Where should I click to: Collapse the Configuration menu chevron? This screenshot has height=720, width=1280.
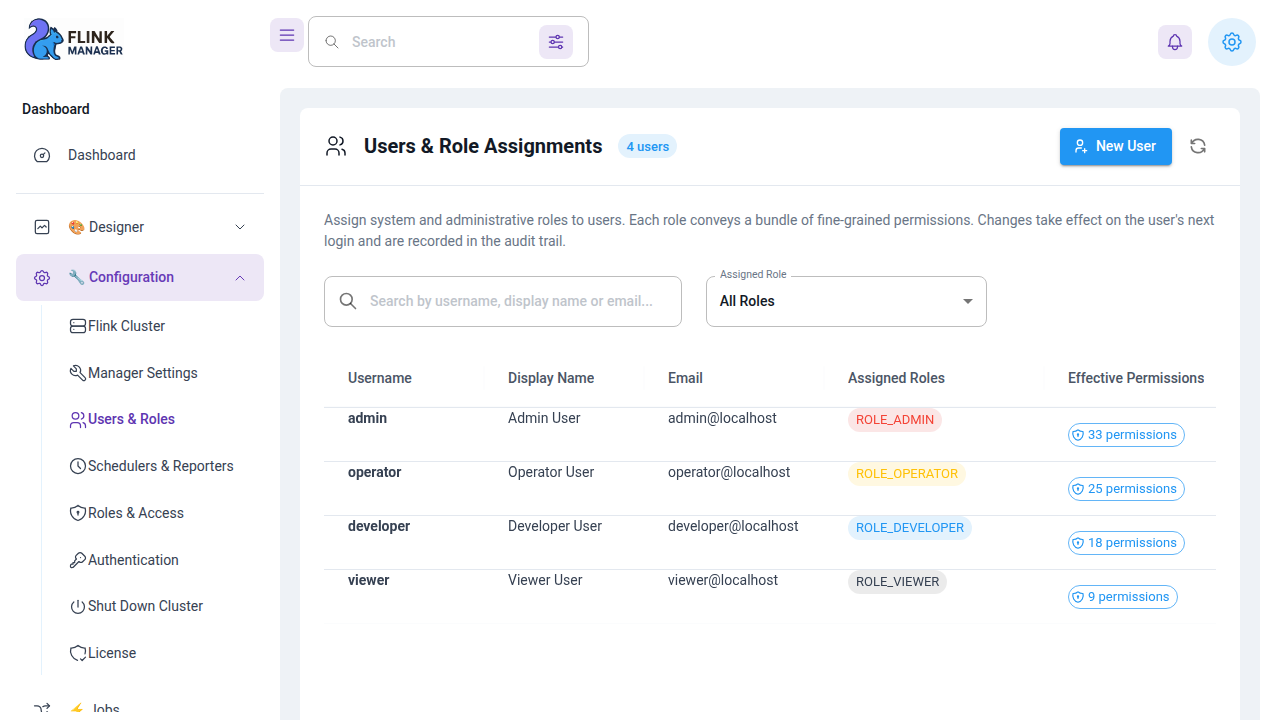(x=240, y=278)
